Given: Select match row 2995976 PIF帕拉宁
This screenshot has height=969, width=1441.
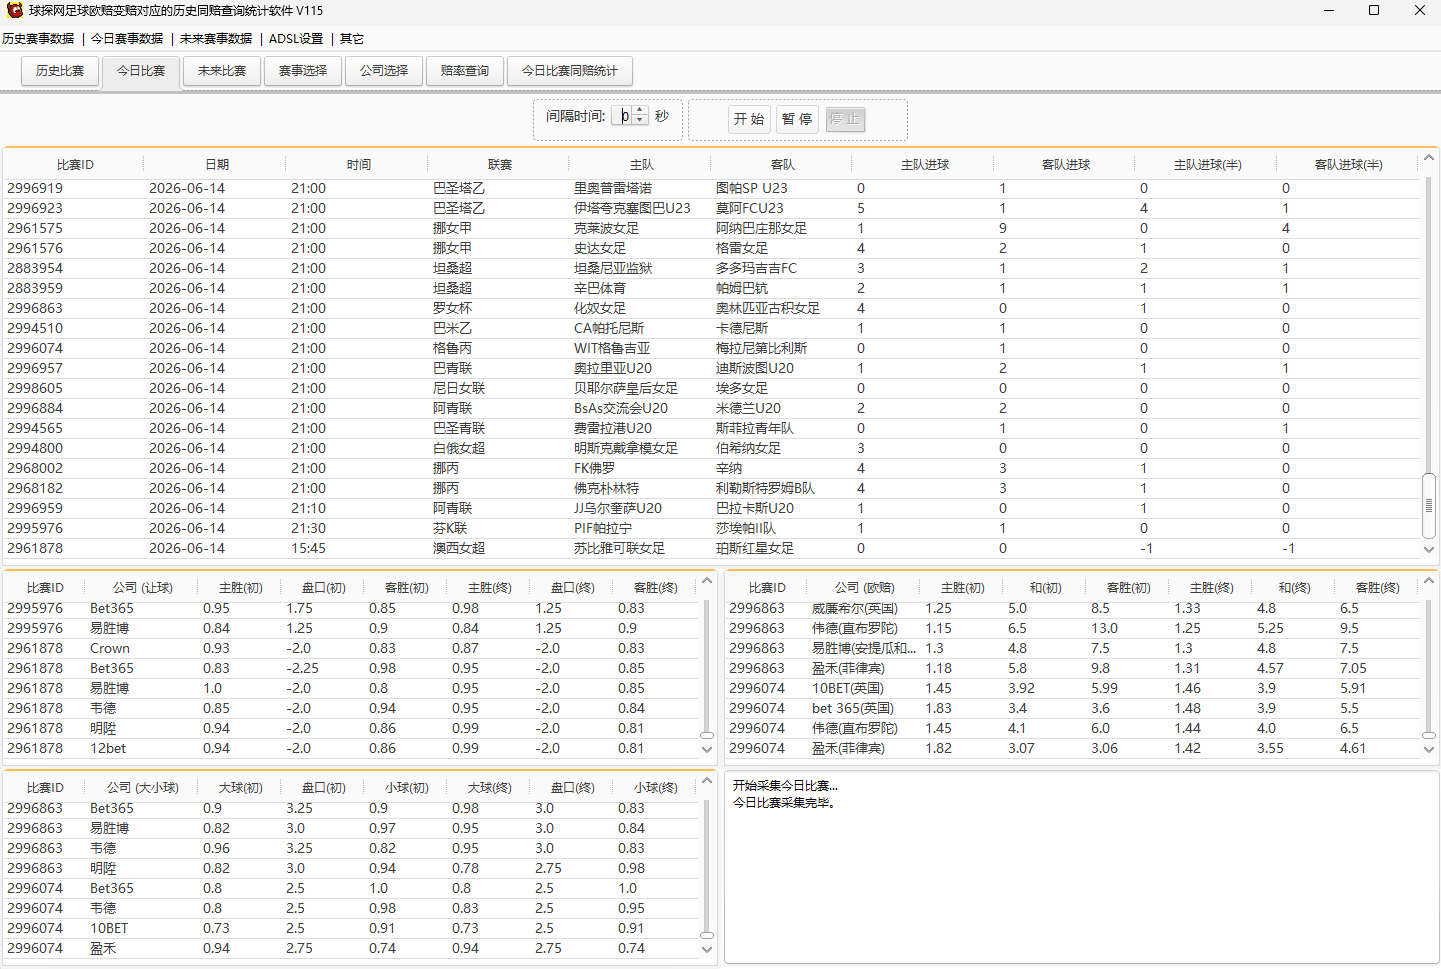Looking at the screenshot, I should click(712, 528).
